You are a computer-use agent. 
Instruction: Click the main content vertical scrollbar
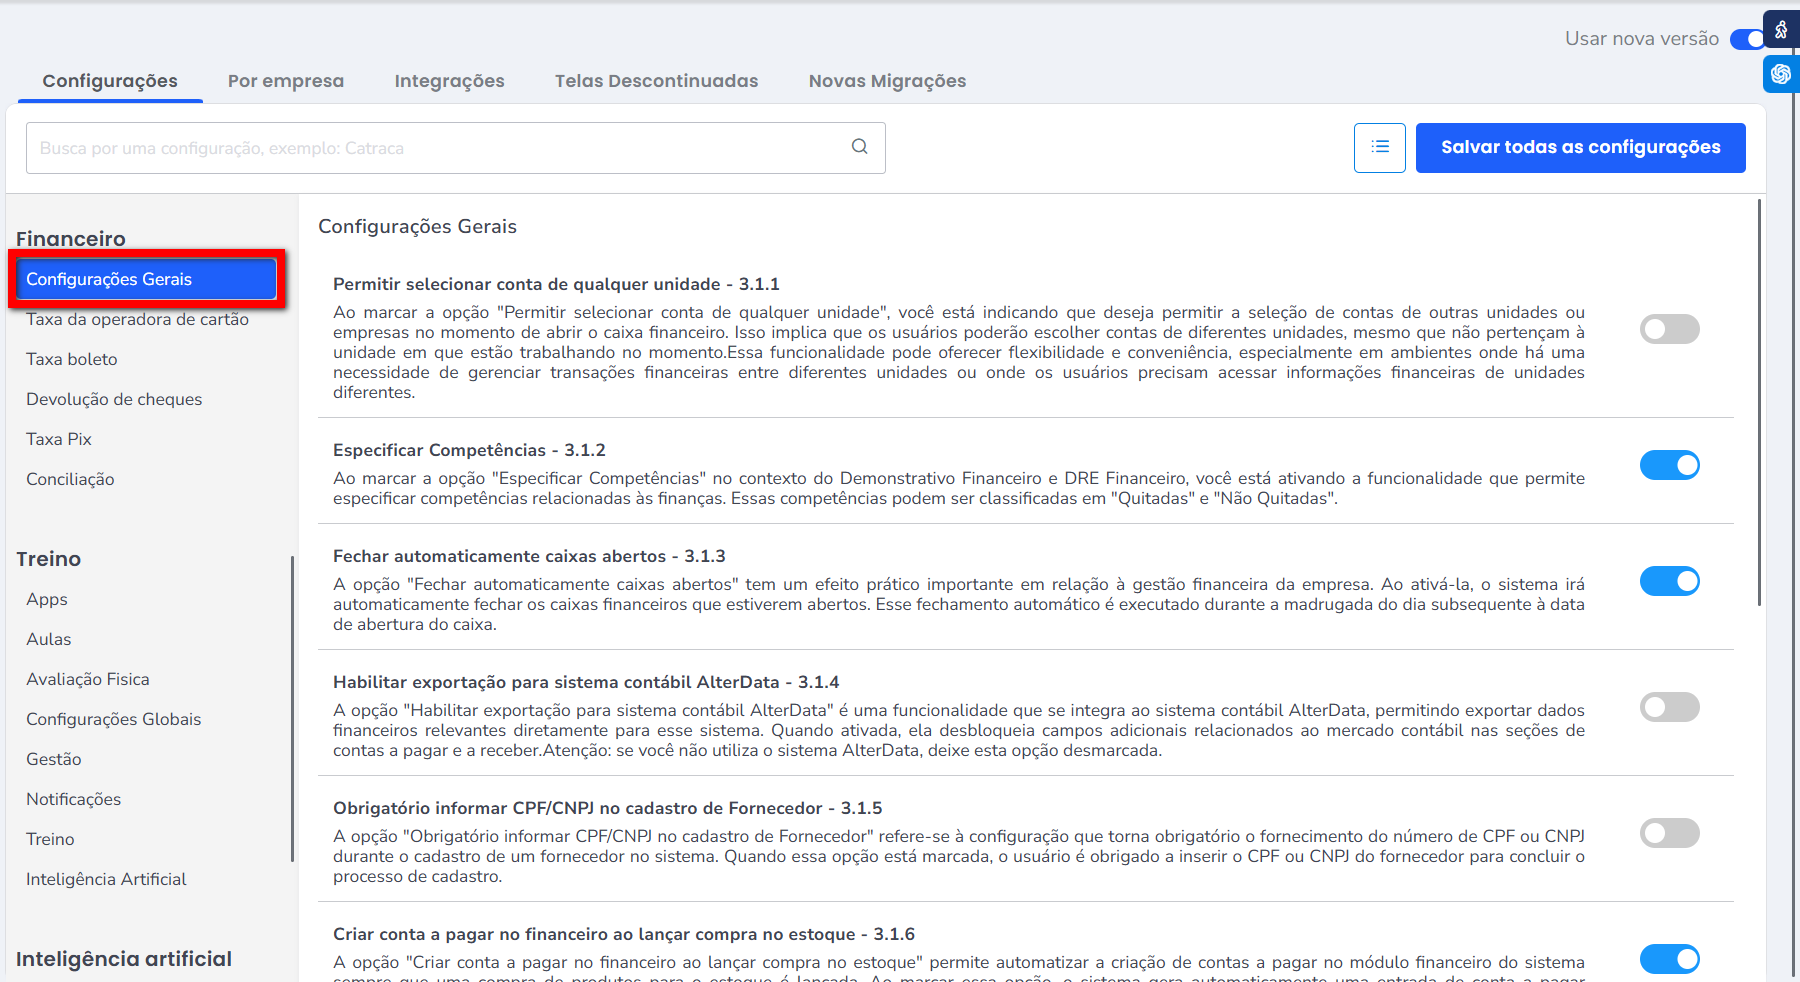coord(1759,400)
